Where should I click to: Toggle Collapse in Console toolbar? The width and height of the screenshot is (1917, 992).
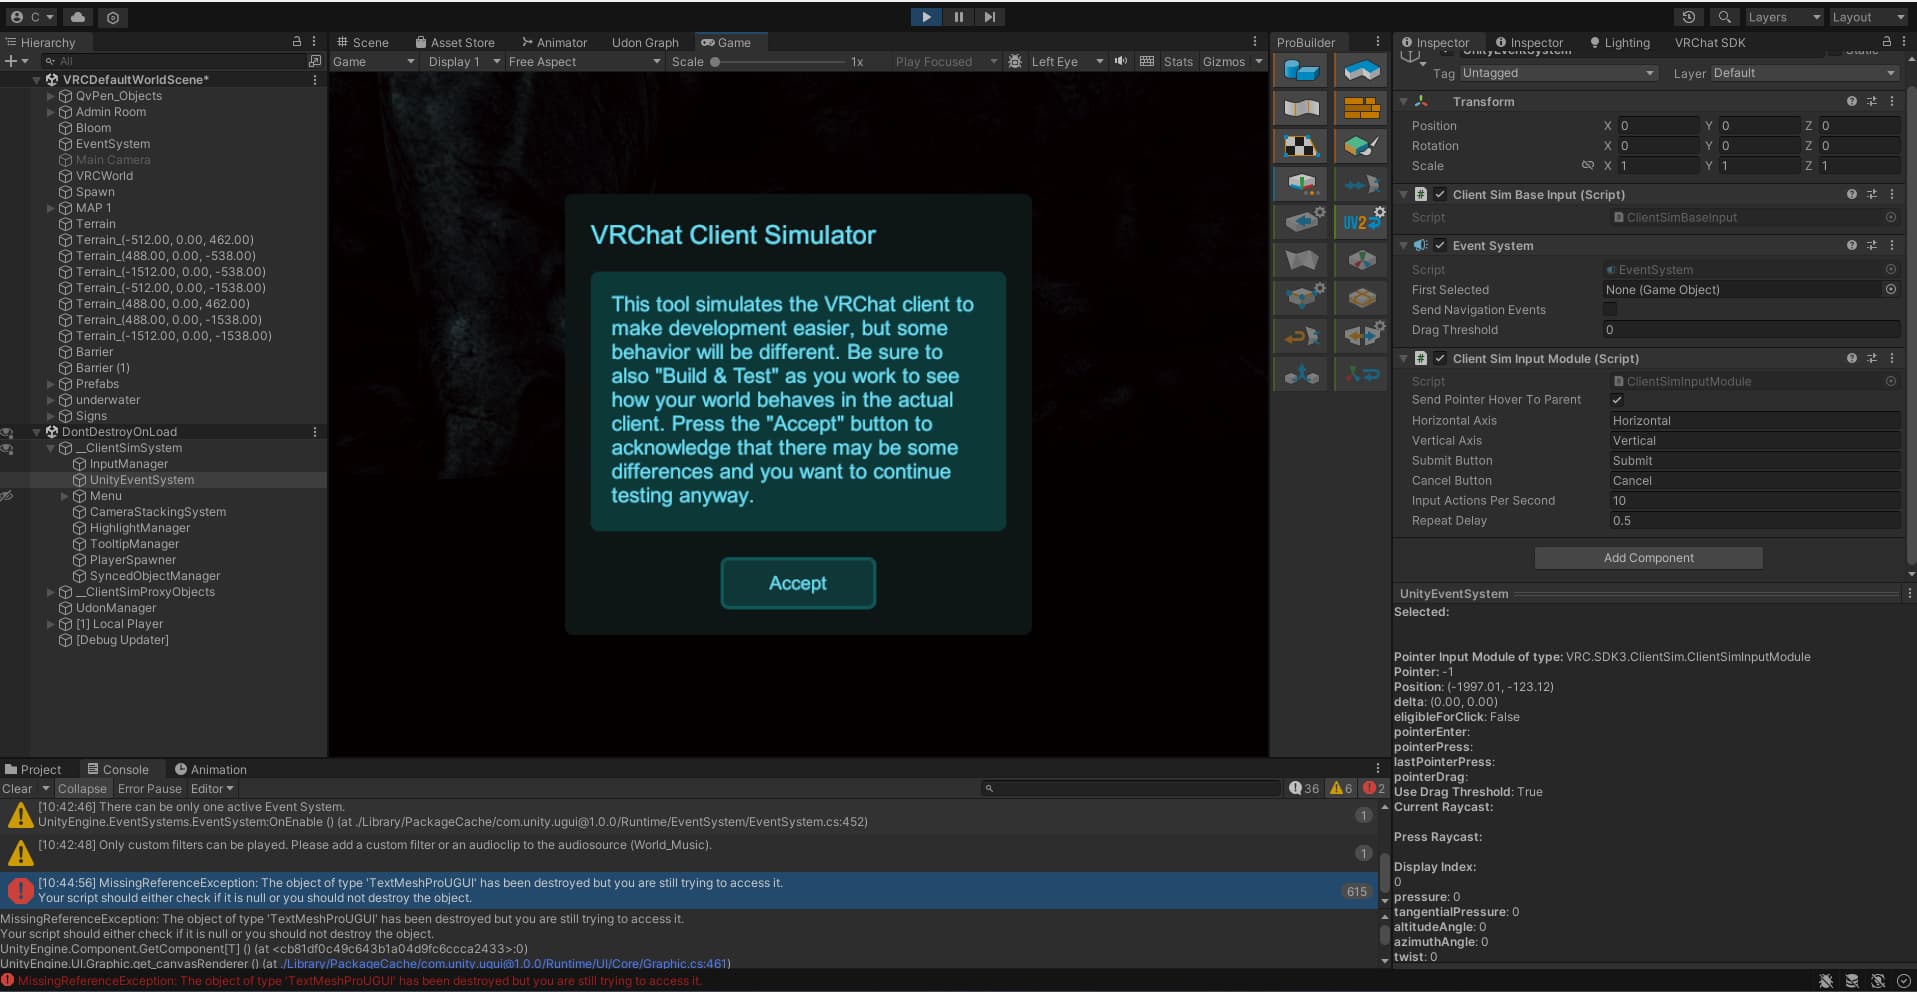click(82, 789)
